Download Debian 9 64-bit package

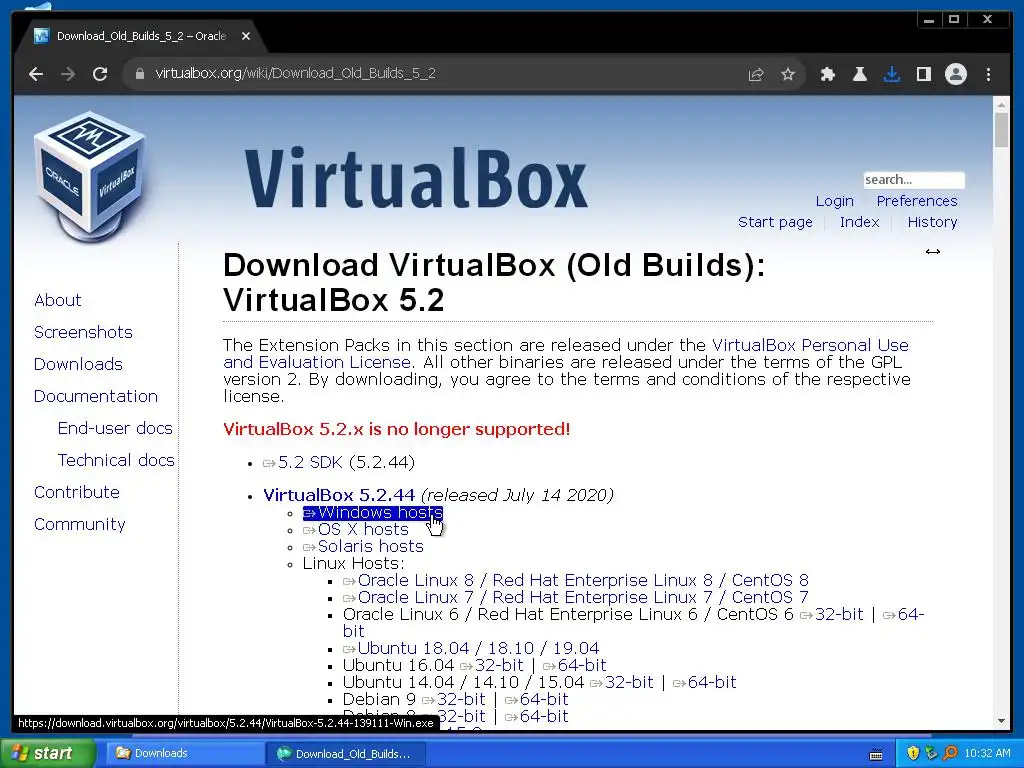536,699
